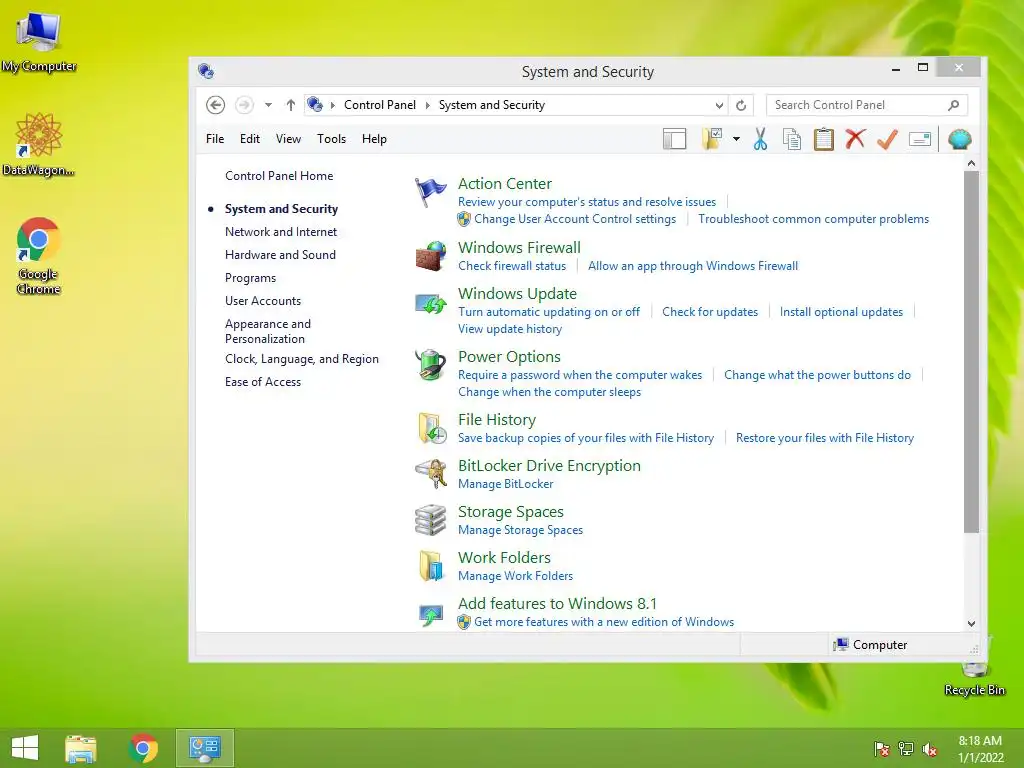
Task: Click the Storage Spaces drives icon
Action: tap(430, 520)
